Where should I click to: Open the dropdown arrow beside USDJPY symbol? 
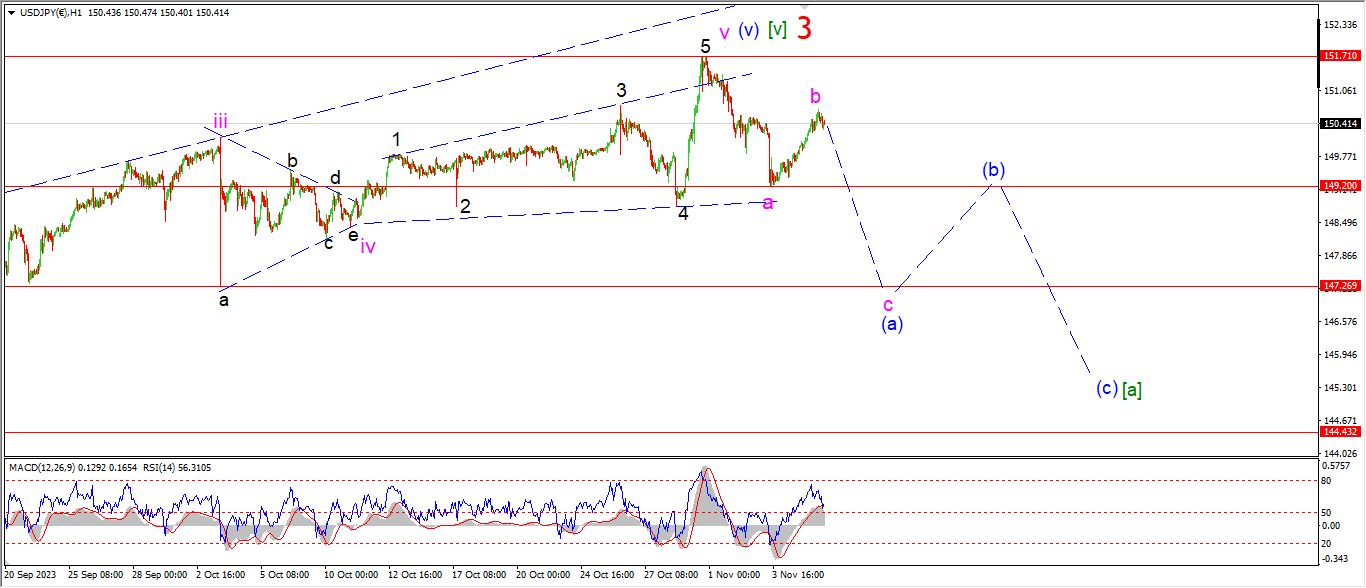click(x=10, y=13)
